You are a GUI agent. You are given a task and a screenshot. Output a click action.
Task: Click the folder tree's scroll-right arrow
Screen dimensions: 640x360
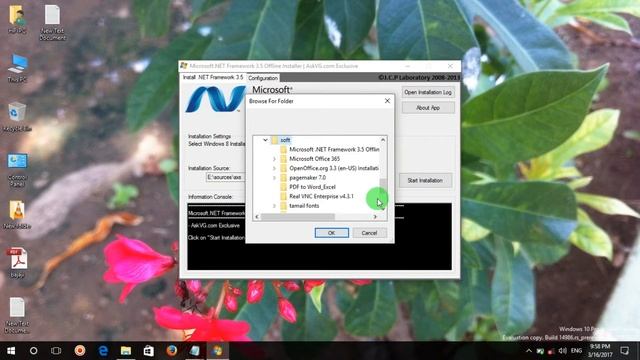[375, 217]
